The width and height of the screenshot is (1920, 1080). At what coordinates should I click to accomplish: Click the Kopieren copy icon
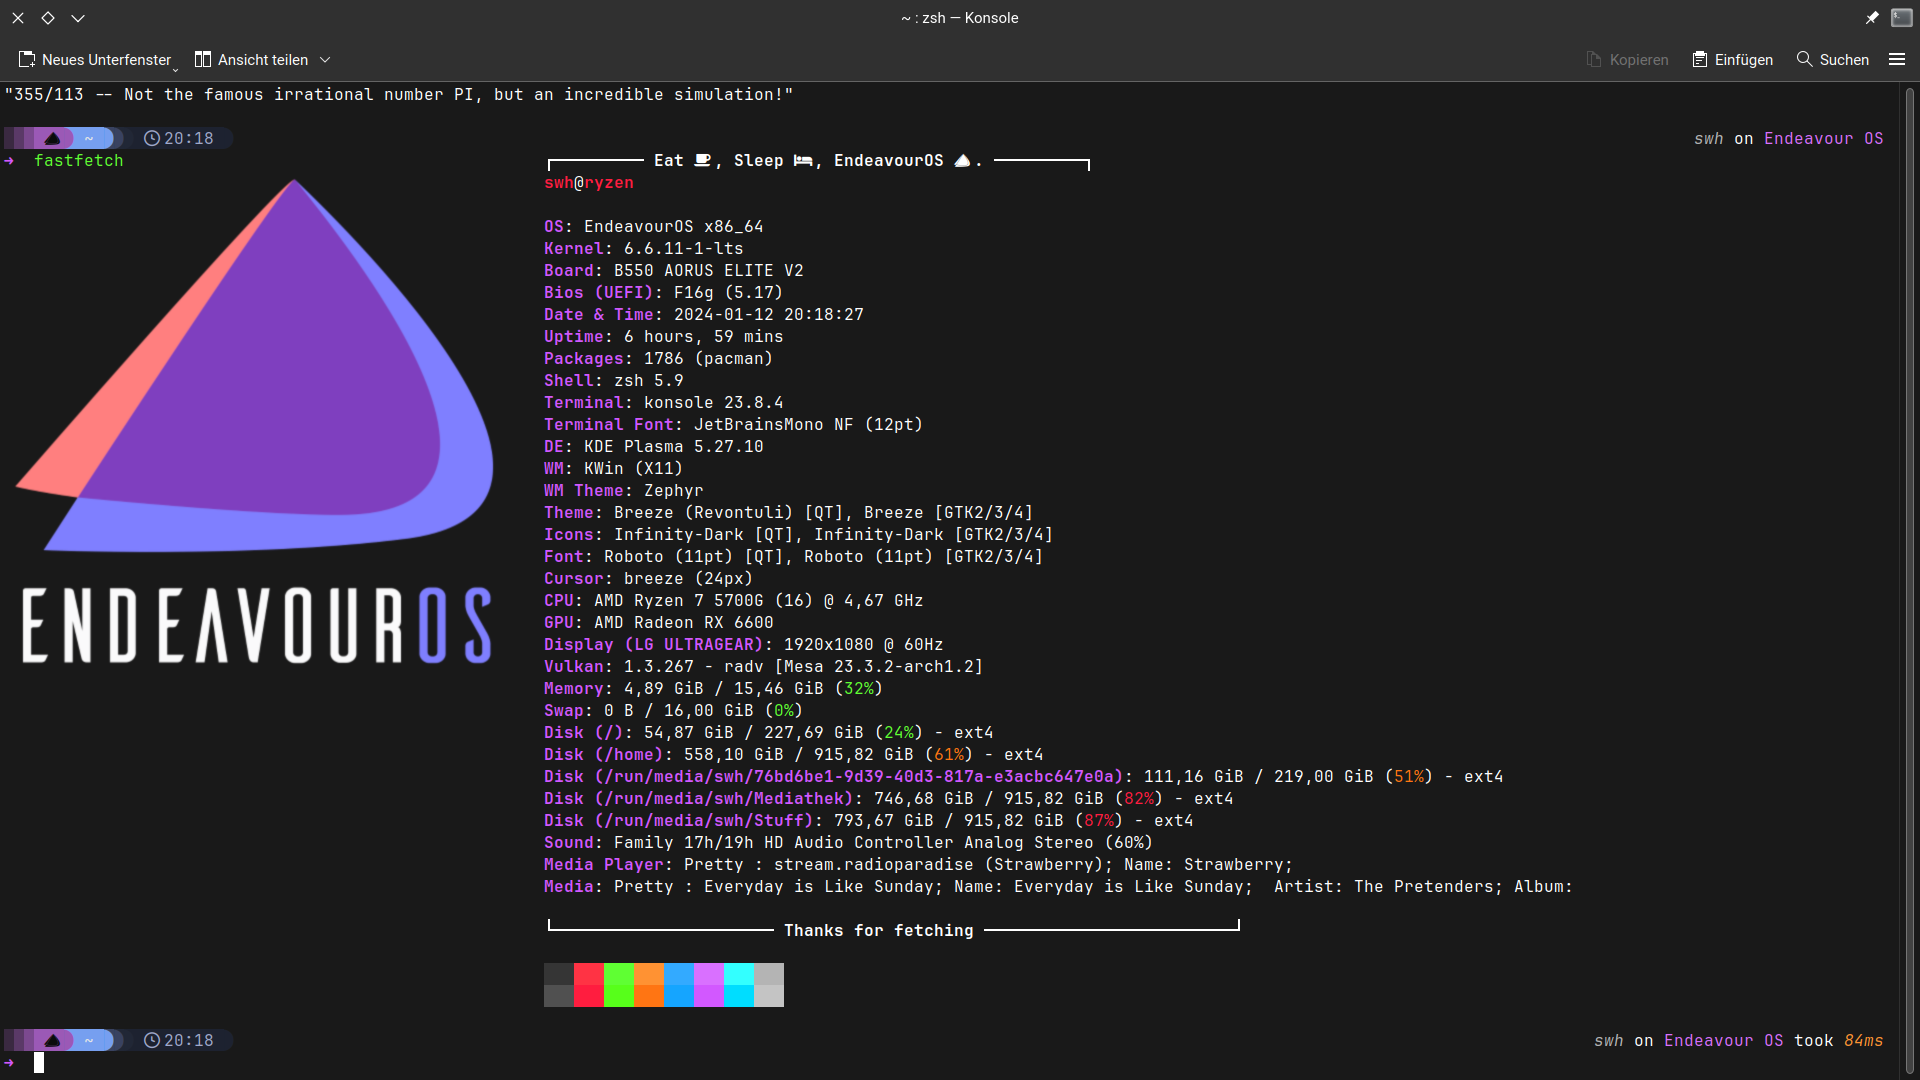(1594, 60)
